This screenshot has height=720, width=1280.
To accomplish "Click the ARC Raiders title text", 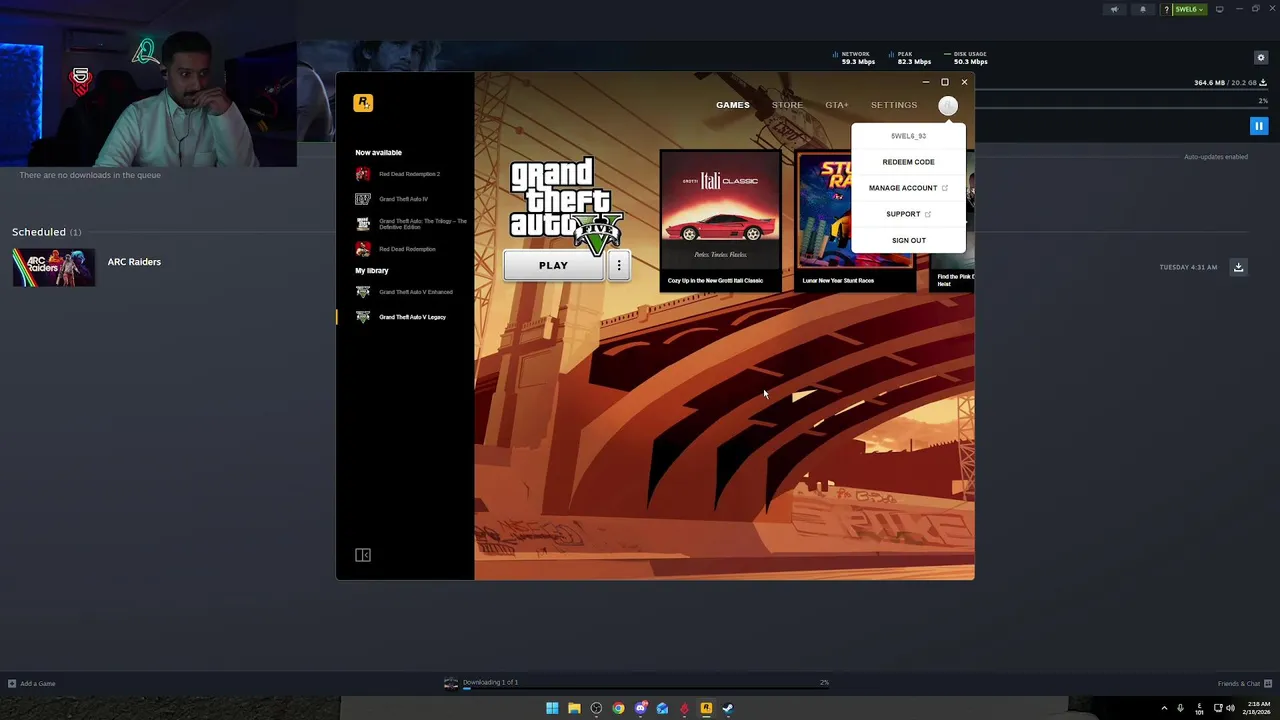I will click(x=134, y=262).
